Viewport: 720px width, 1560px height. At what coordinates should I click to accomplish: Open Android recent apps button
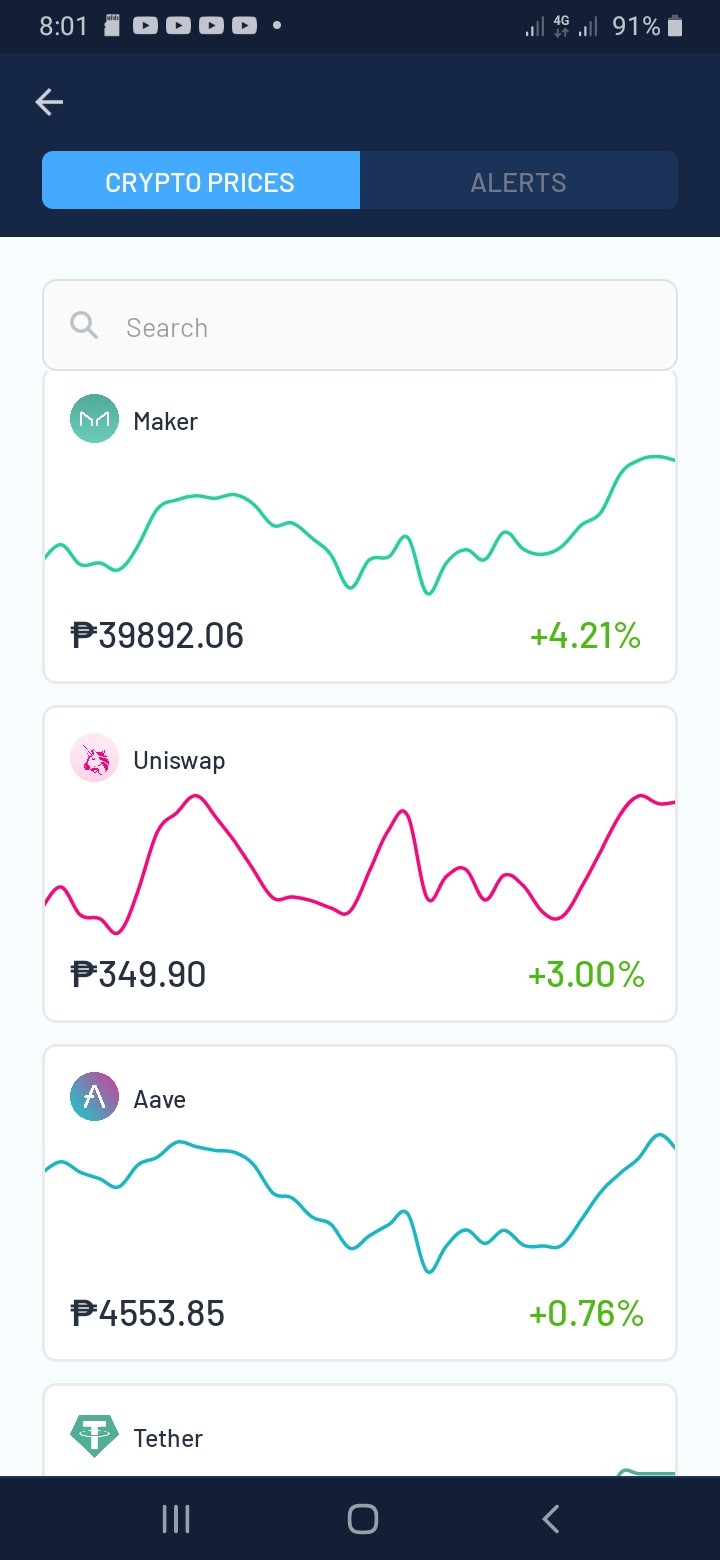coord(176,1519)
